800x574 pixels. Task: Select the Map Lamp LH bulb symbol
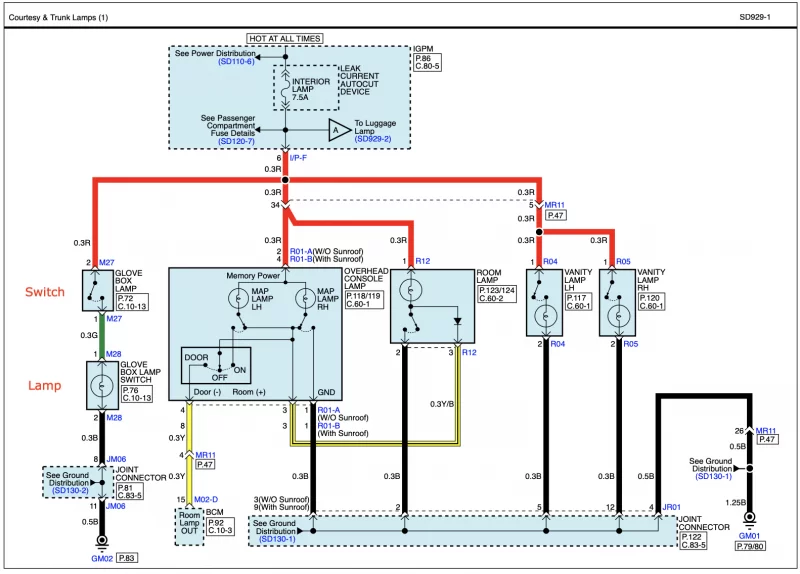coord(240,298)
